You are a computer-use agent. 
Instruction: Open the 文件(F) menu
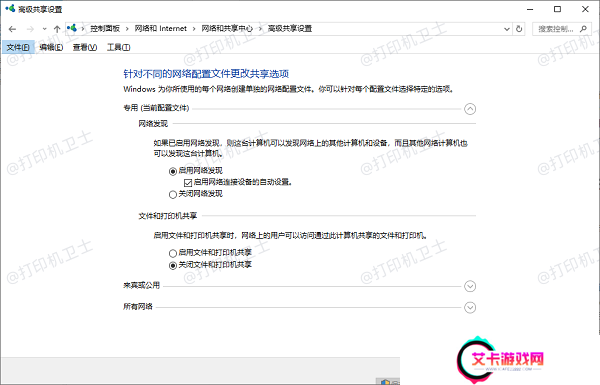coord(18,47)
